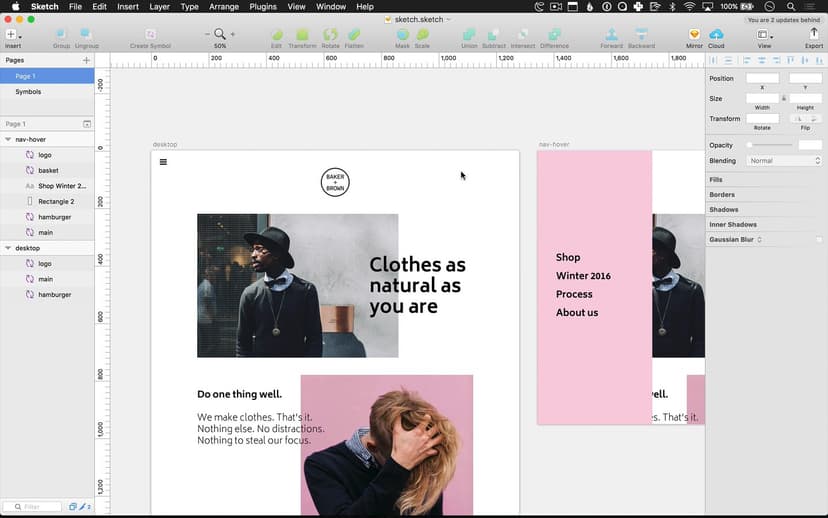Screen dimensions: 828x518
Task: Toggle the Gaussian Blur checkbox
Action: (x=819, y=240)
